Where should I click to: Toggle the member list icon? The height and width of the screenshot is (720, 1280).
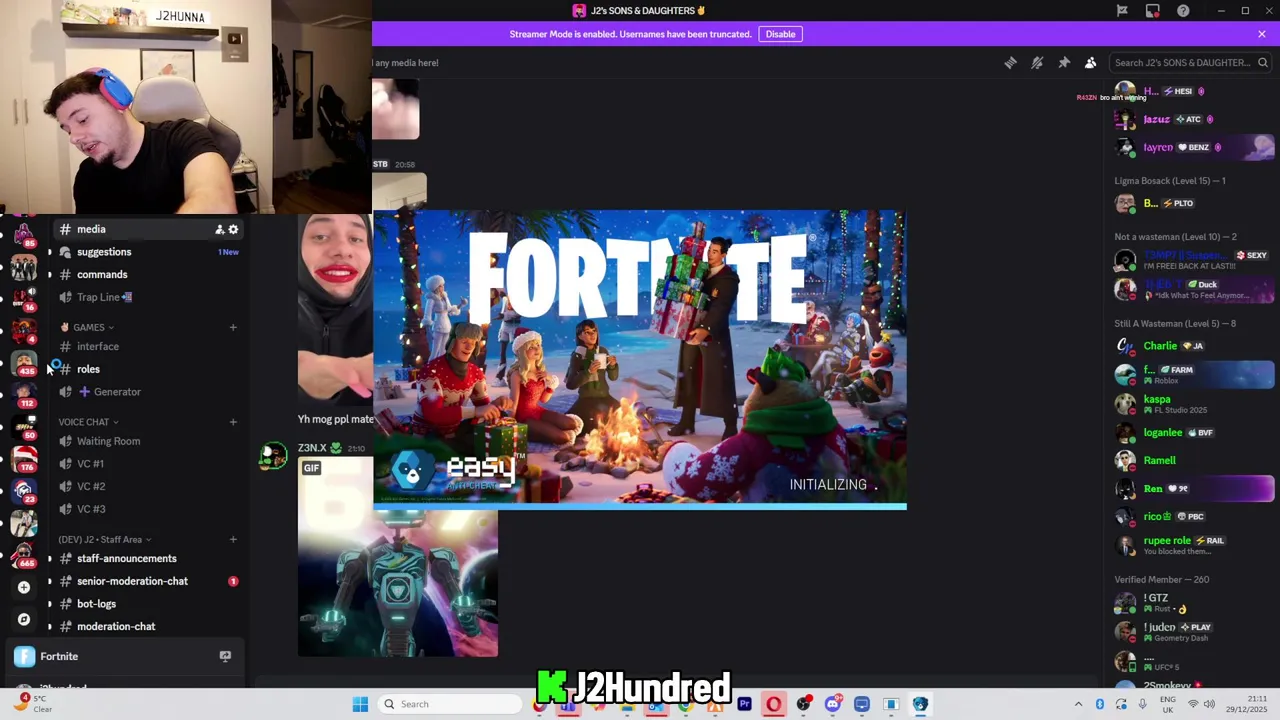[1091, 63]
